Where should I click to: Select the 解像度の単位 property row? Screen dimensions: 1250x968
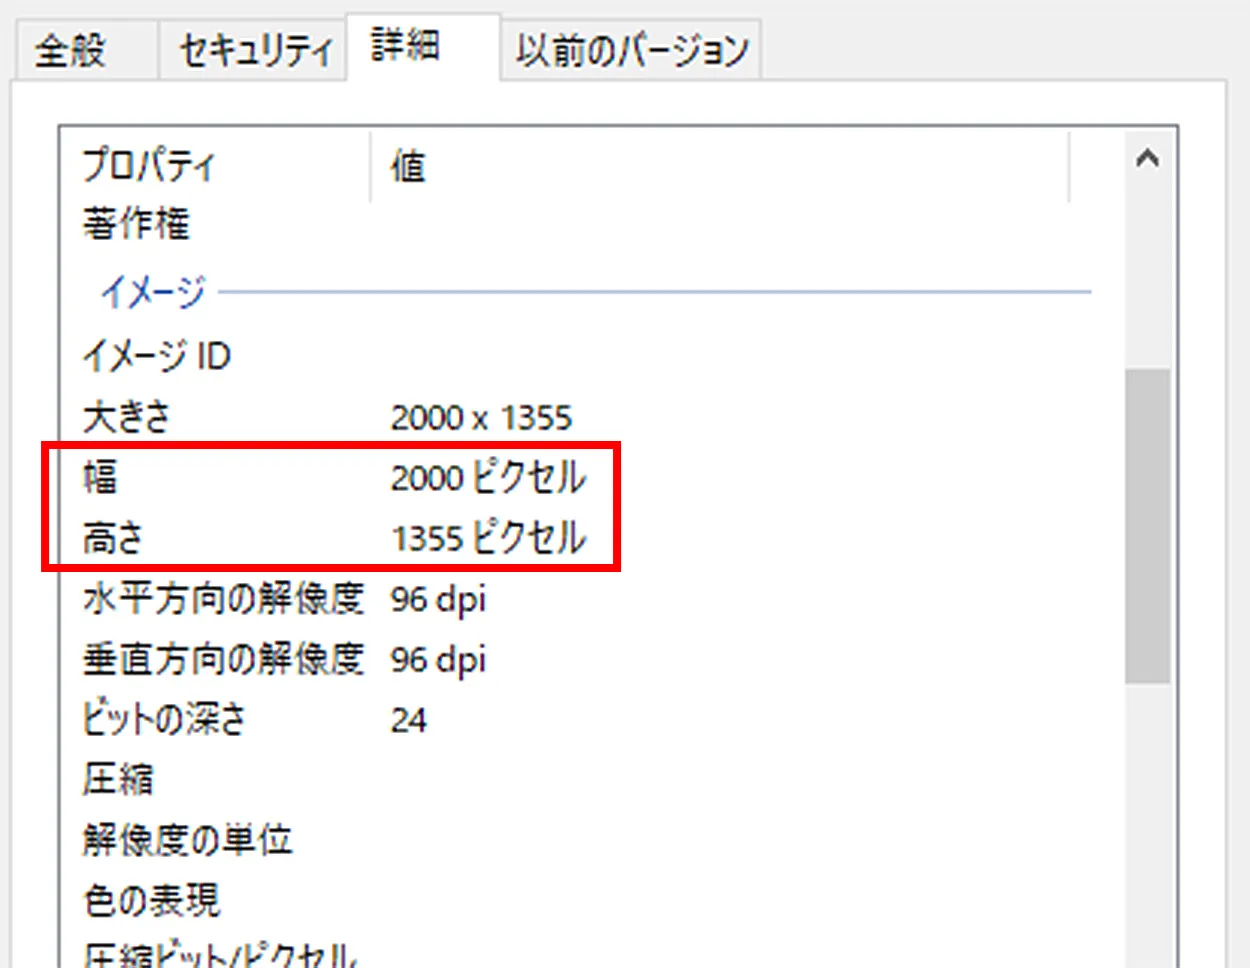tap(187, 840)
